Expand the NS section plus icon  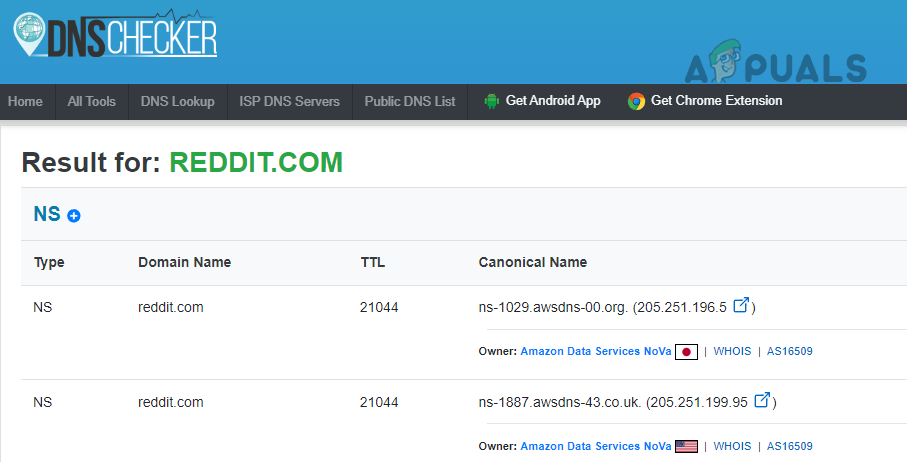[x=73, y=216]
